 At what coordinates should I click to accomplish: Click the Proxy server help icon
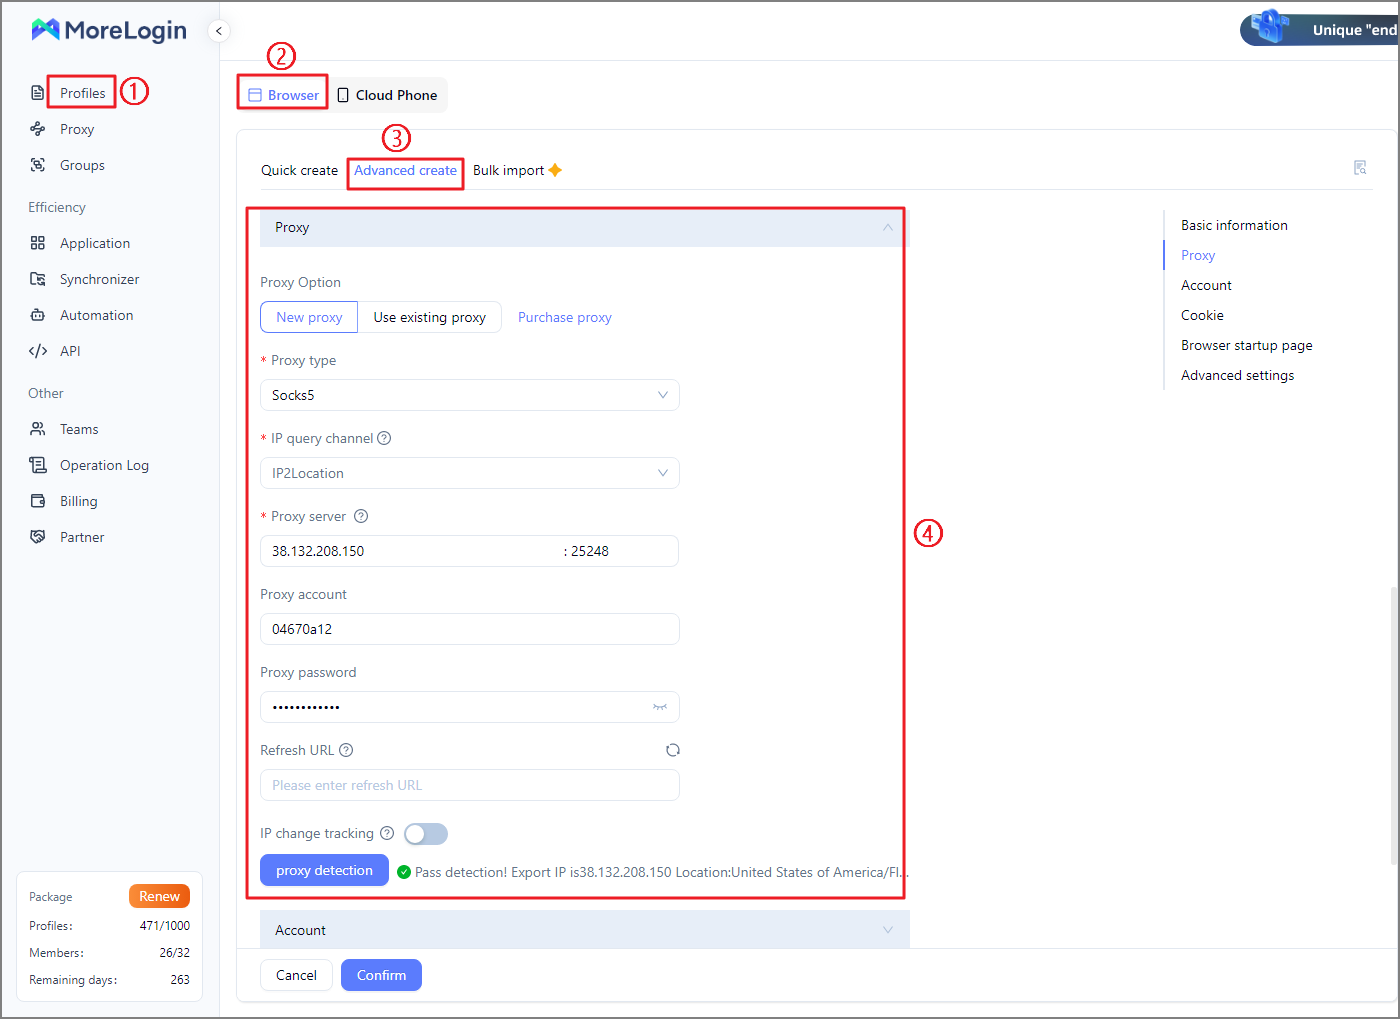(361, 516)
